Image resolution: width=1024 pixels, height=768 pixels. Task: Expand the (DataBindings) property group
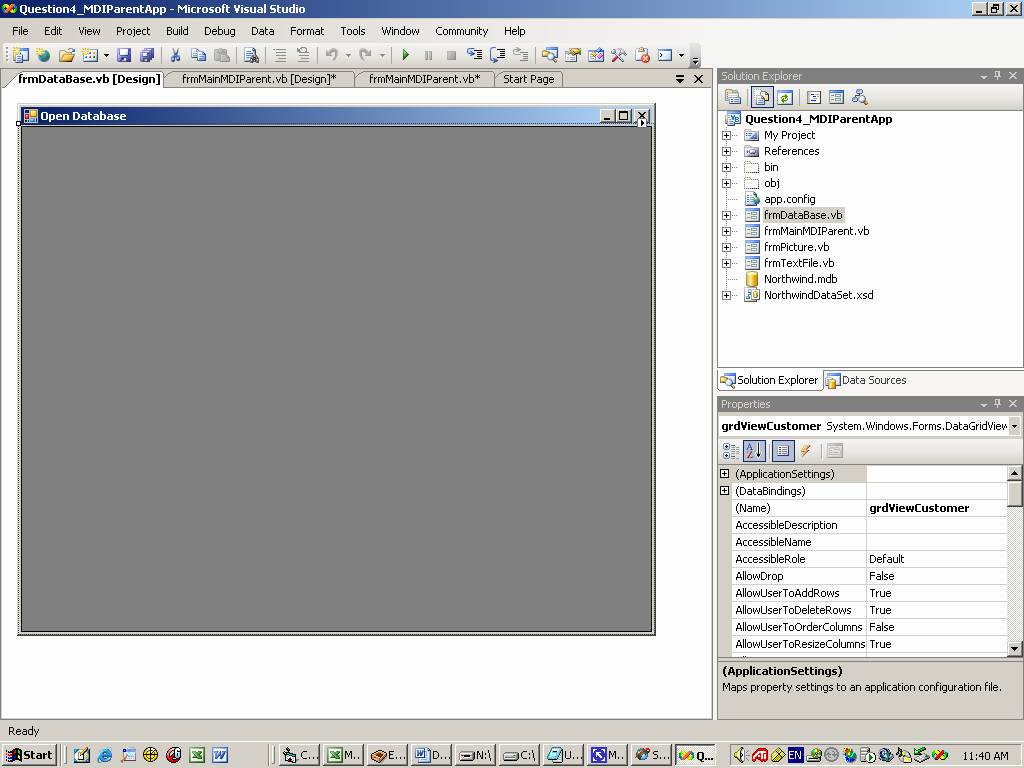pos(725,491)
